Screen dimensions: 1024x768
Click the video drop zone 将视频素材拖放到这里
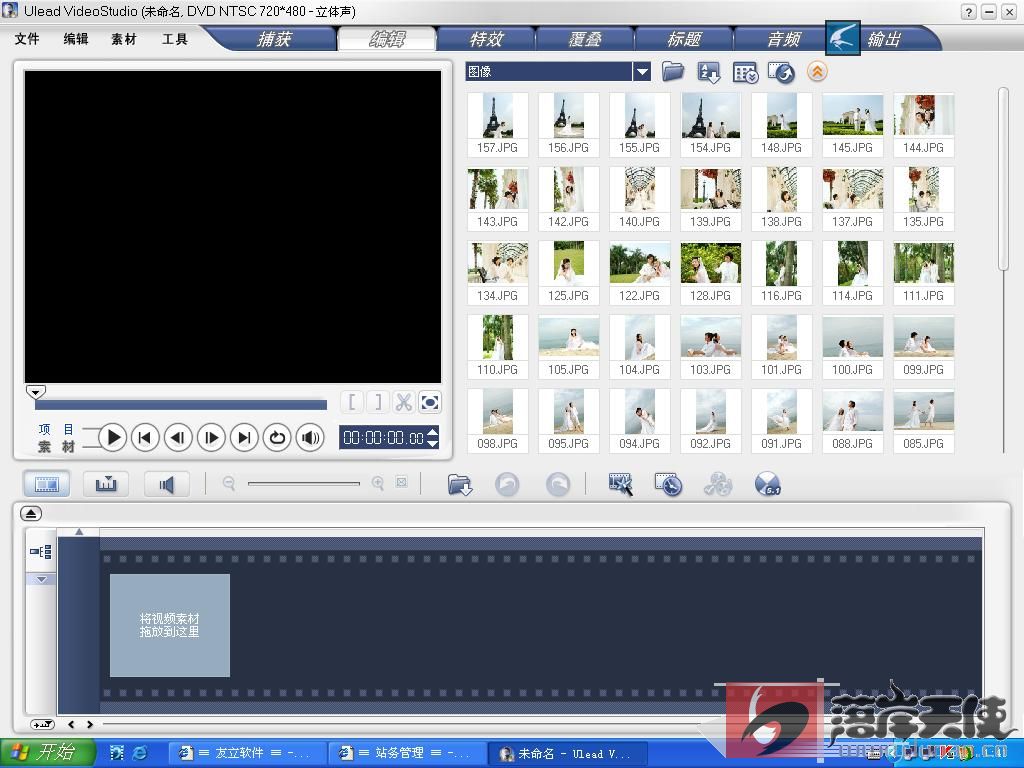tap(170, 625)
